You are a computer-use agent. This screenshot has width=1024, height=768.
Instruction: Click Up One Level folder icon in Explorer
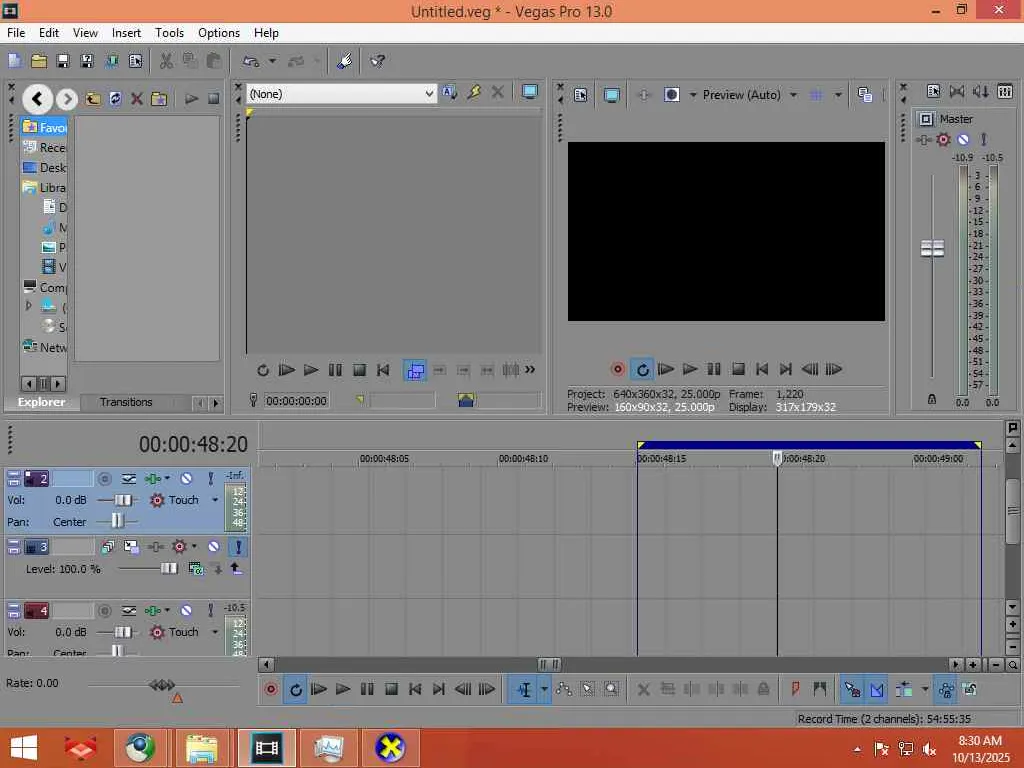click(93, 99)
